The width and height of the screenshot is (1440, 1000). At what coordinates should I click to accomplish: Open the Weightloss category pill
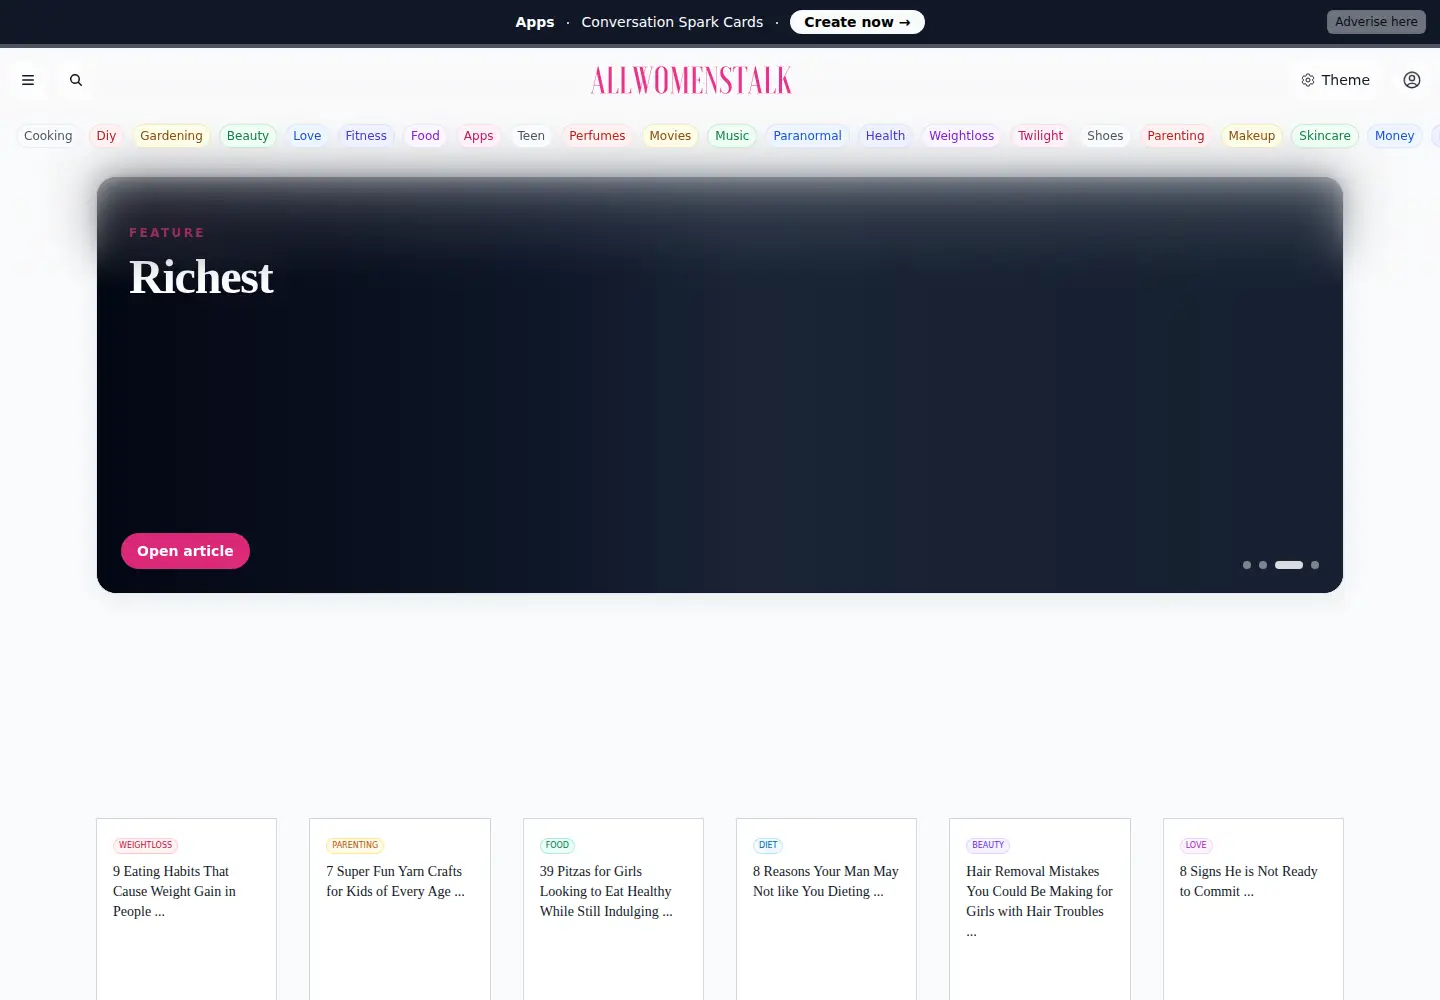point(961,136)
